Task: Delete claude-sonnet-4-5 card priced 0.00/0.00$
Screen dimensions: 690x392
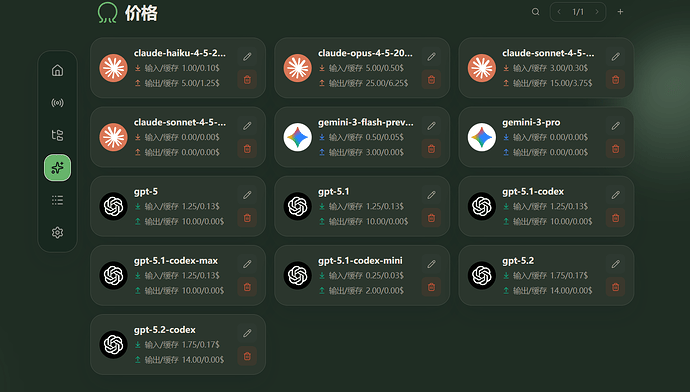Action: click(x=247, y=149)
